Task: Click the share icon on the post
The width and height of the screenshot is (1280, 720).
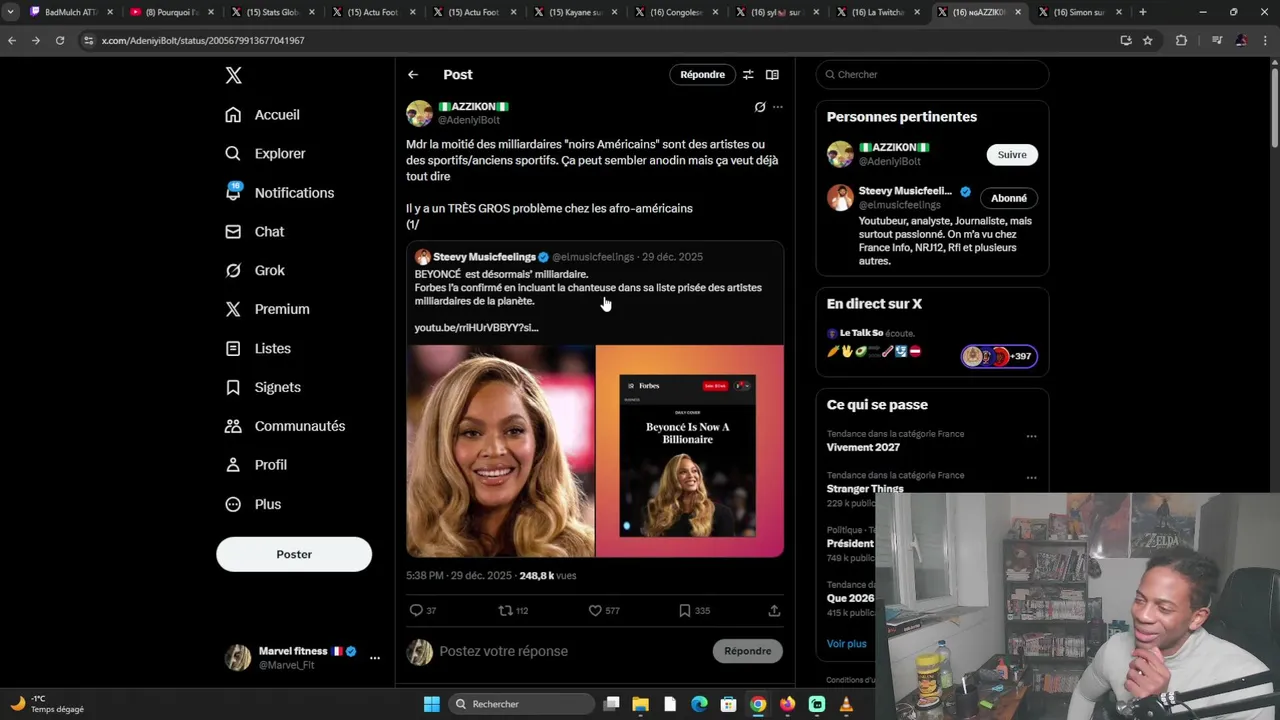Action: pyautogui.click(x=774, y=611)
